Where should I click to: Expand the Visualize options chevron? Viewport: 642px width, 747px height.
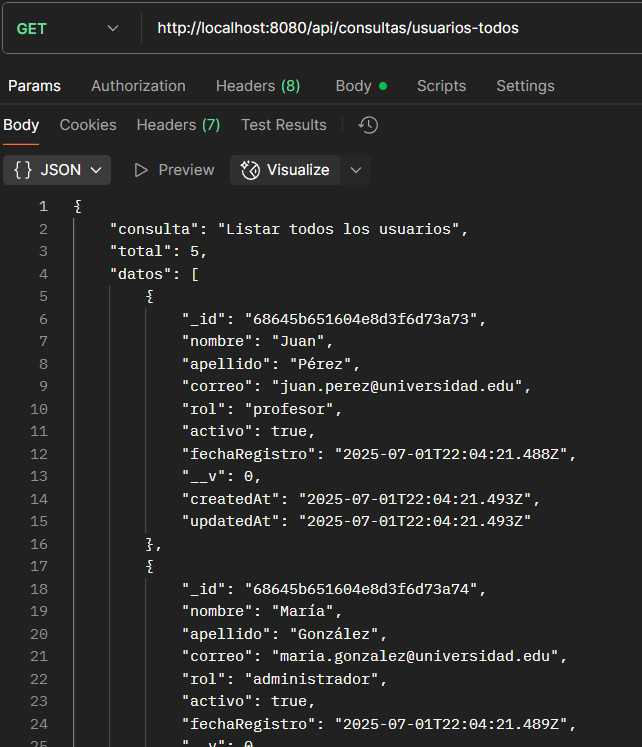tap(356, 170)
